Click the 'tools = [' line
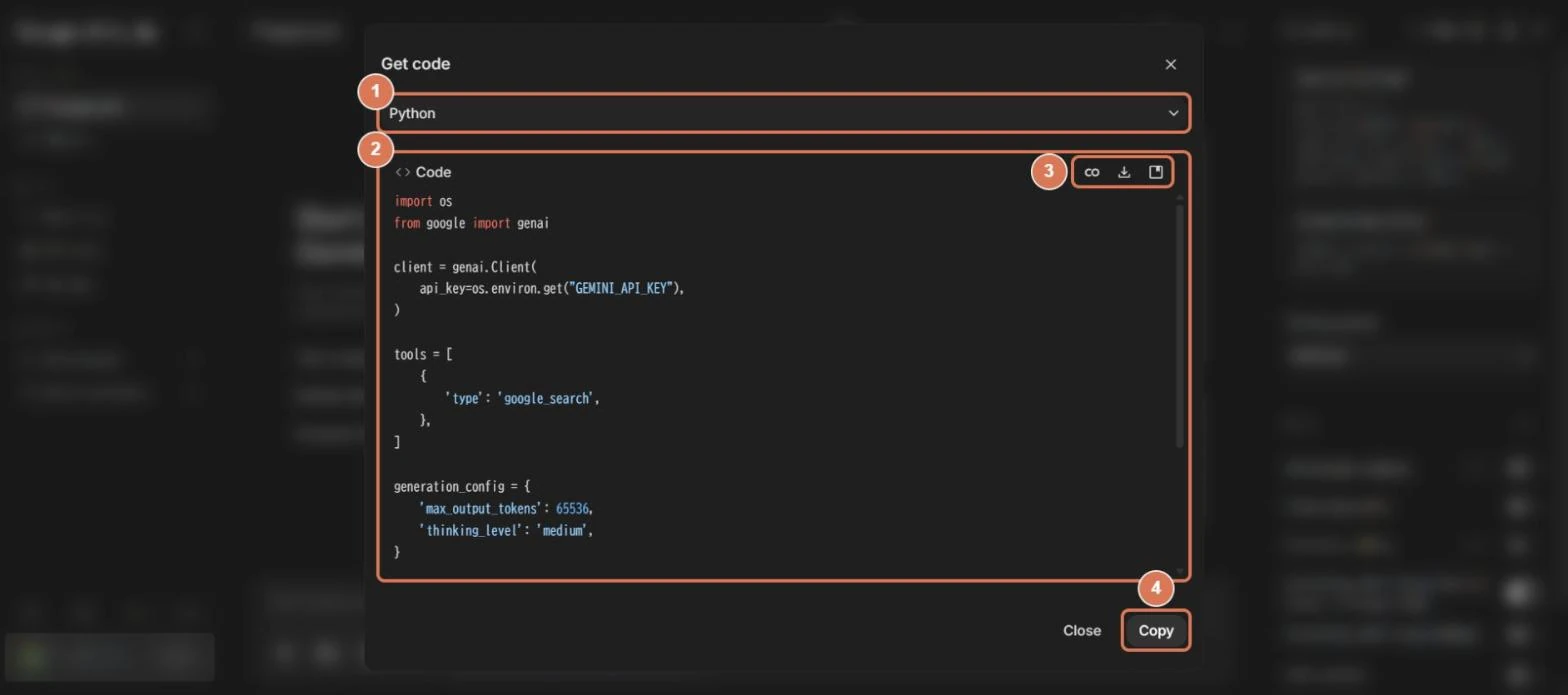This screenshot has height=695, width=1568. coord(424,354)
